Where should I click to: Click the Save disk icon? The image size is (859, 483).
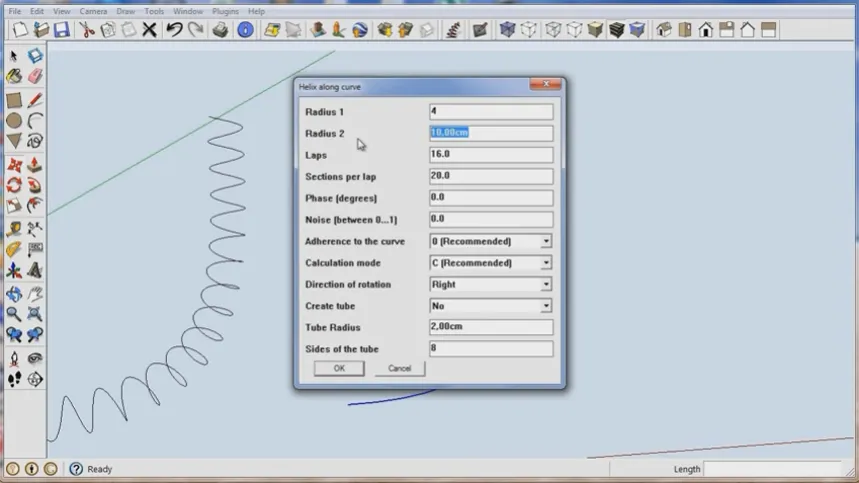pyautogui.click(x=61, y=30)
